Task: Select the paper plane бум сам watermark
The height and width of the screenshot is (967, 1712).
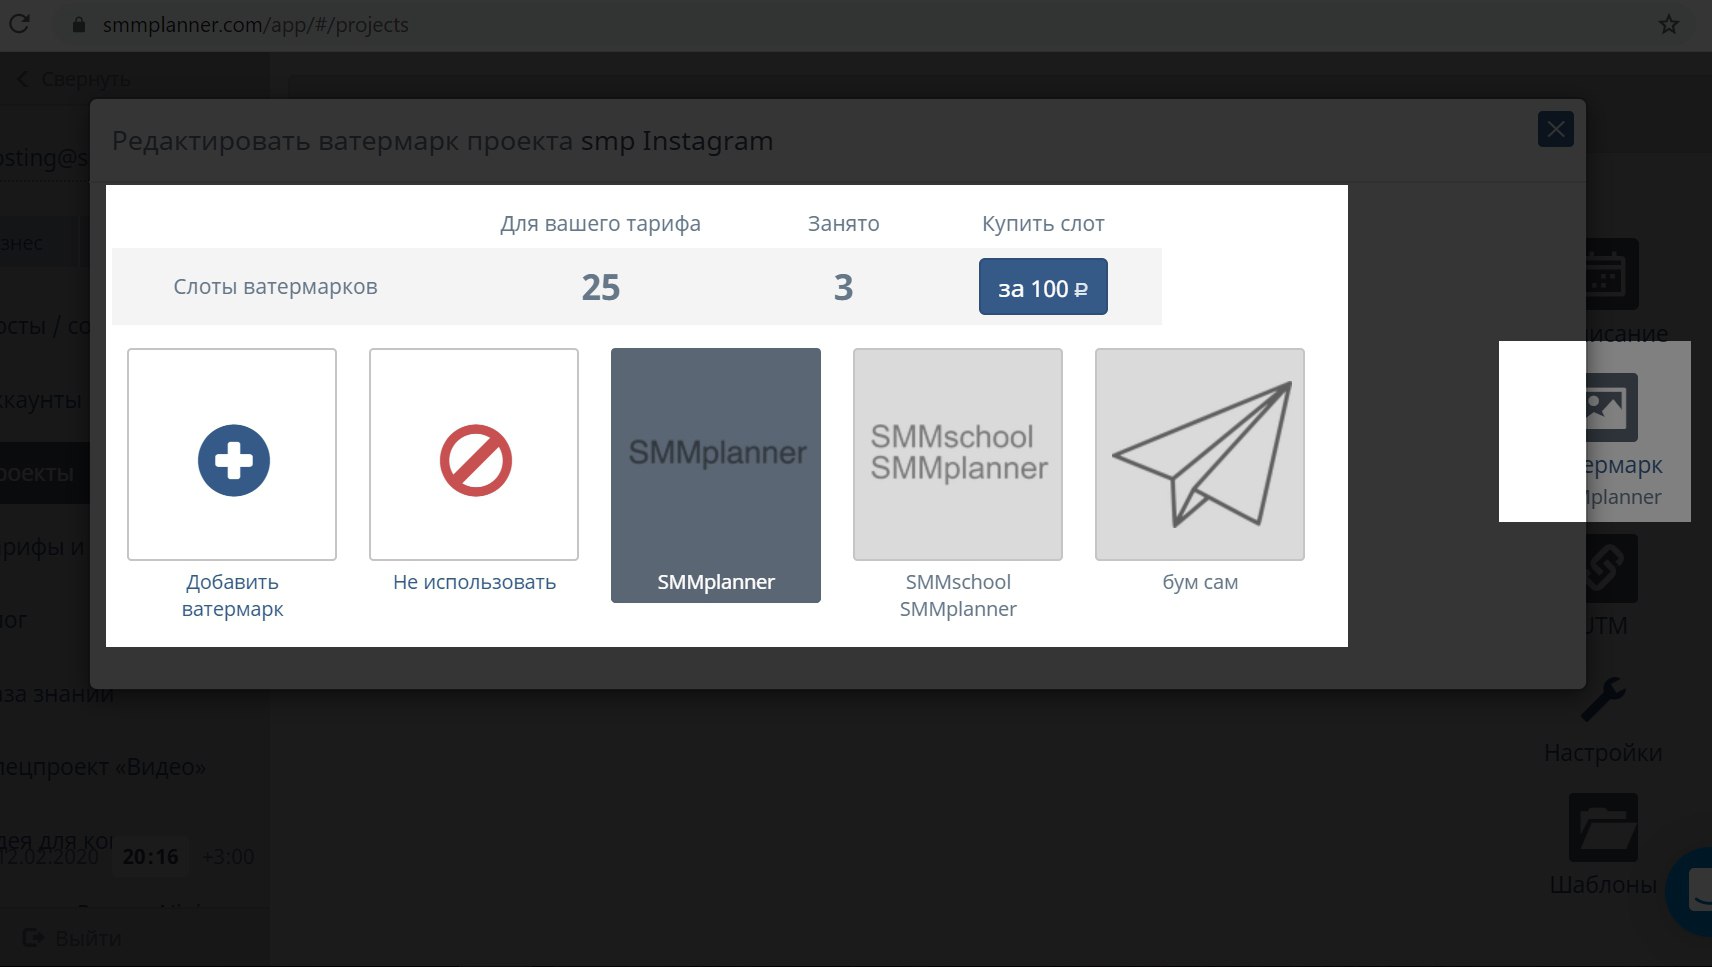Action: coord(1200,454)
